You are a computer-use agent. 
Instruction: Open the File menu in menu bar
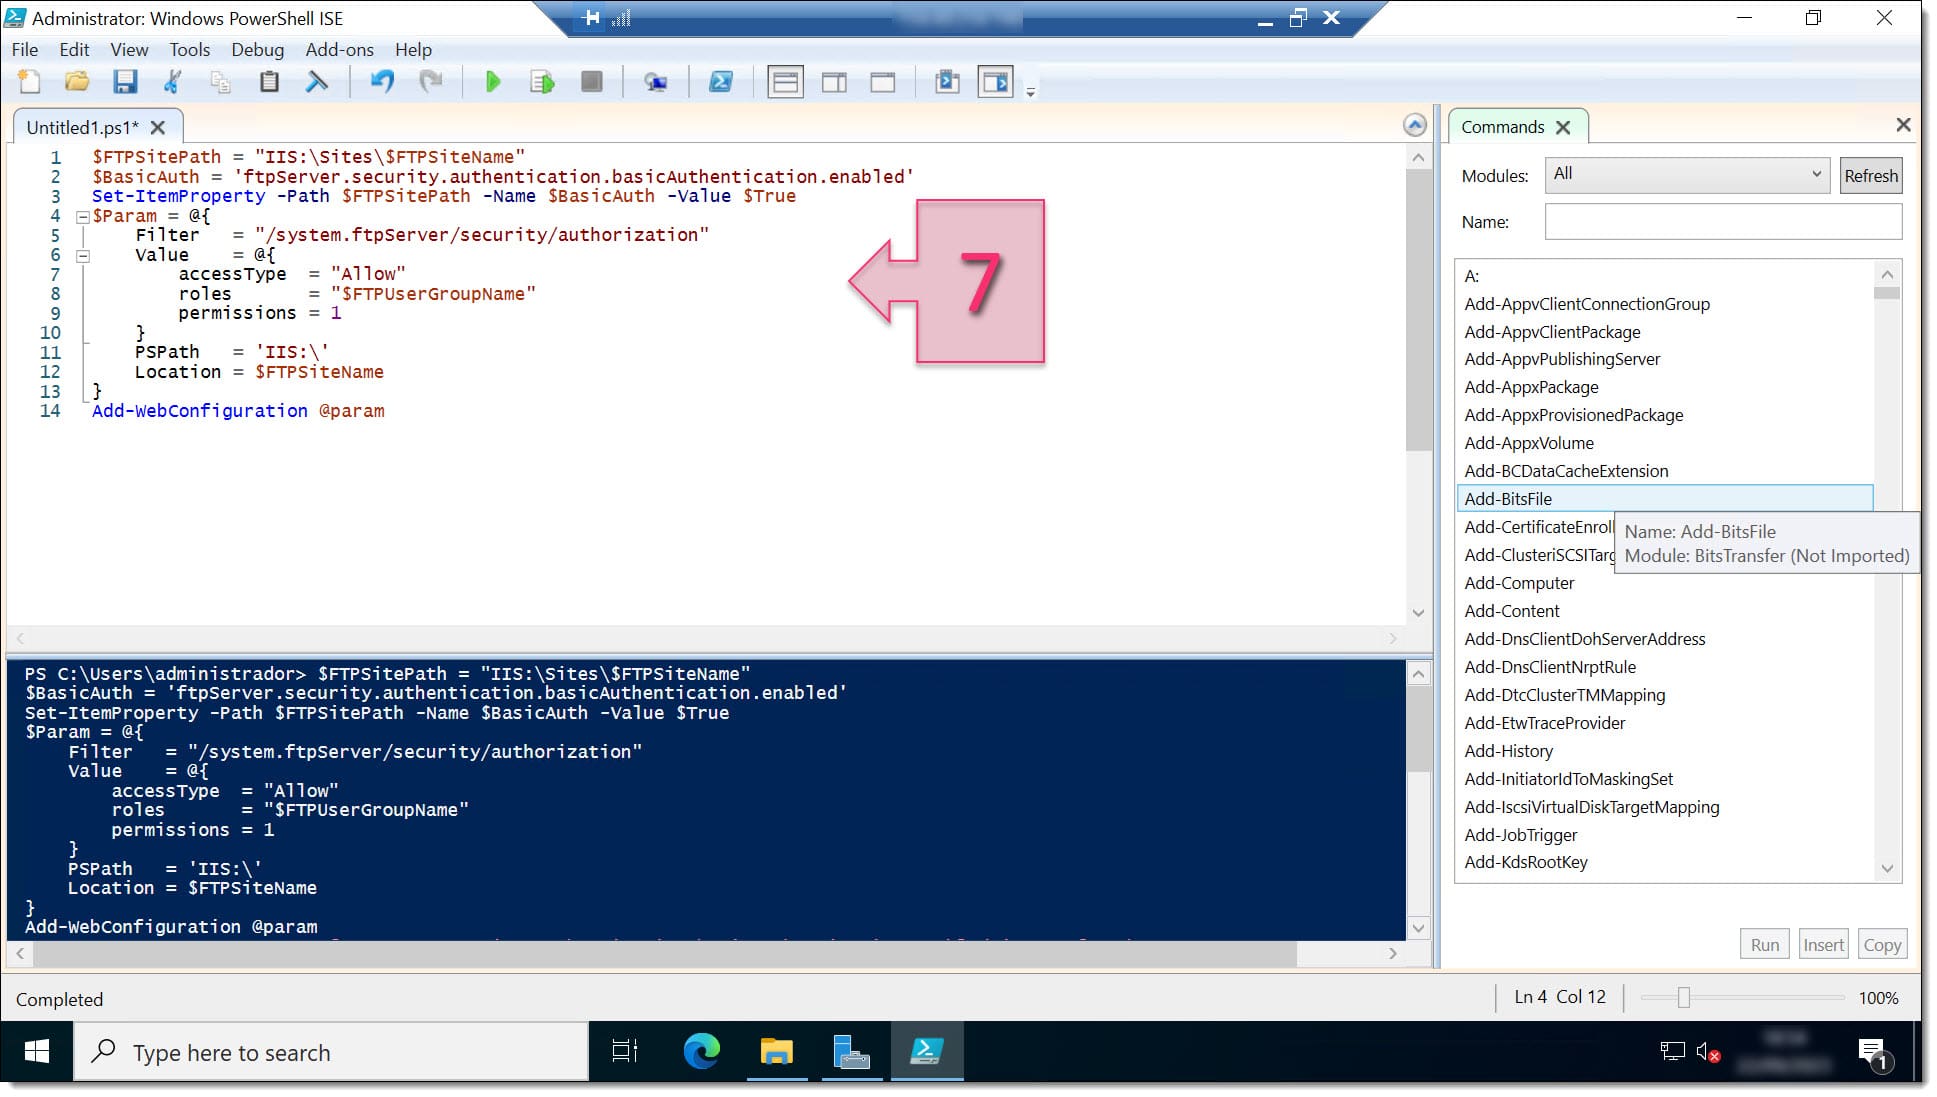click(x=24, y=49)
